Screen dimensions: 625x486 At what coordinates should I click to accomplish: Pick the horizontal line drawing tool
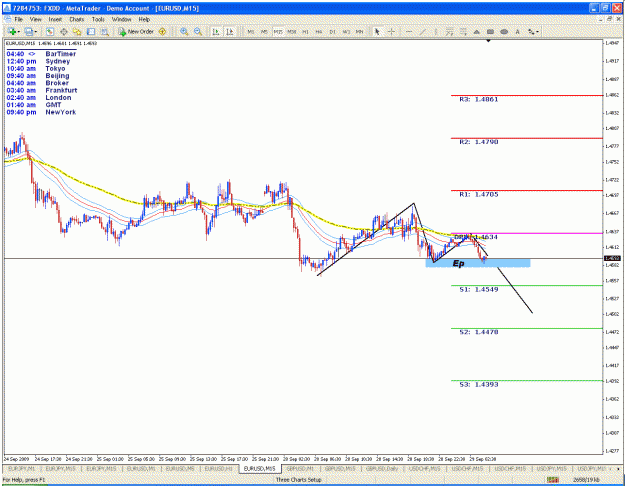click(x=409, y=31)
